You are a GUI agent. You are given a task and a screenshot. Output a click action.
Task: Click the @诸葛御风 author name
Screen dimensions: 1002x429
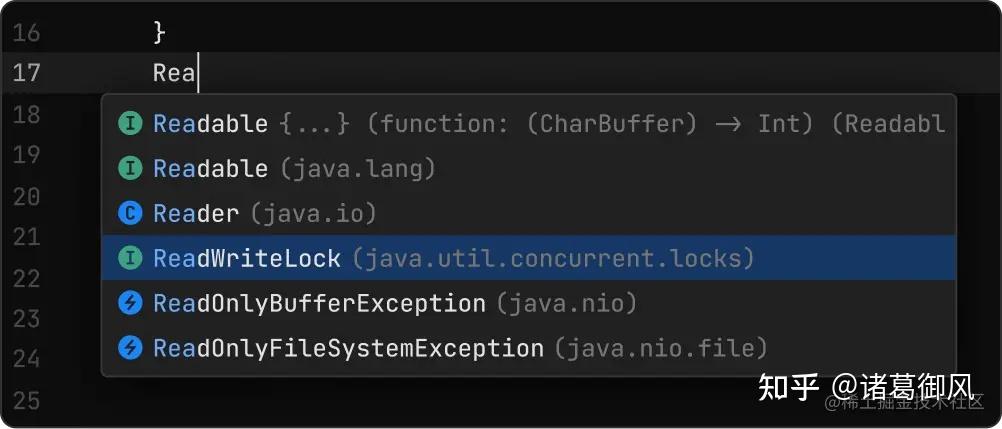click(x=903, y=386)
